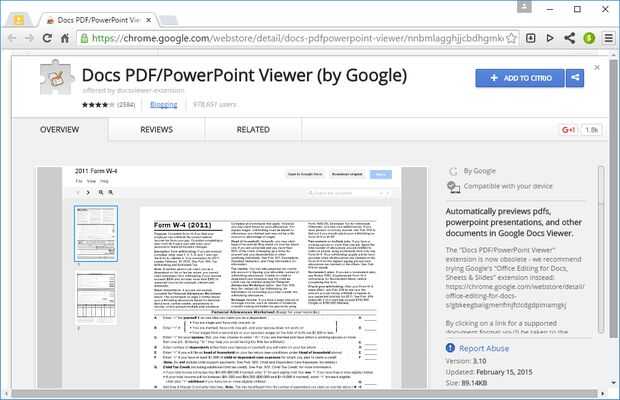Go forward with the browser forward arrow
This screenshot has height=400, width=620.
(29, 38)
